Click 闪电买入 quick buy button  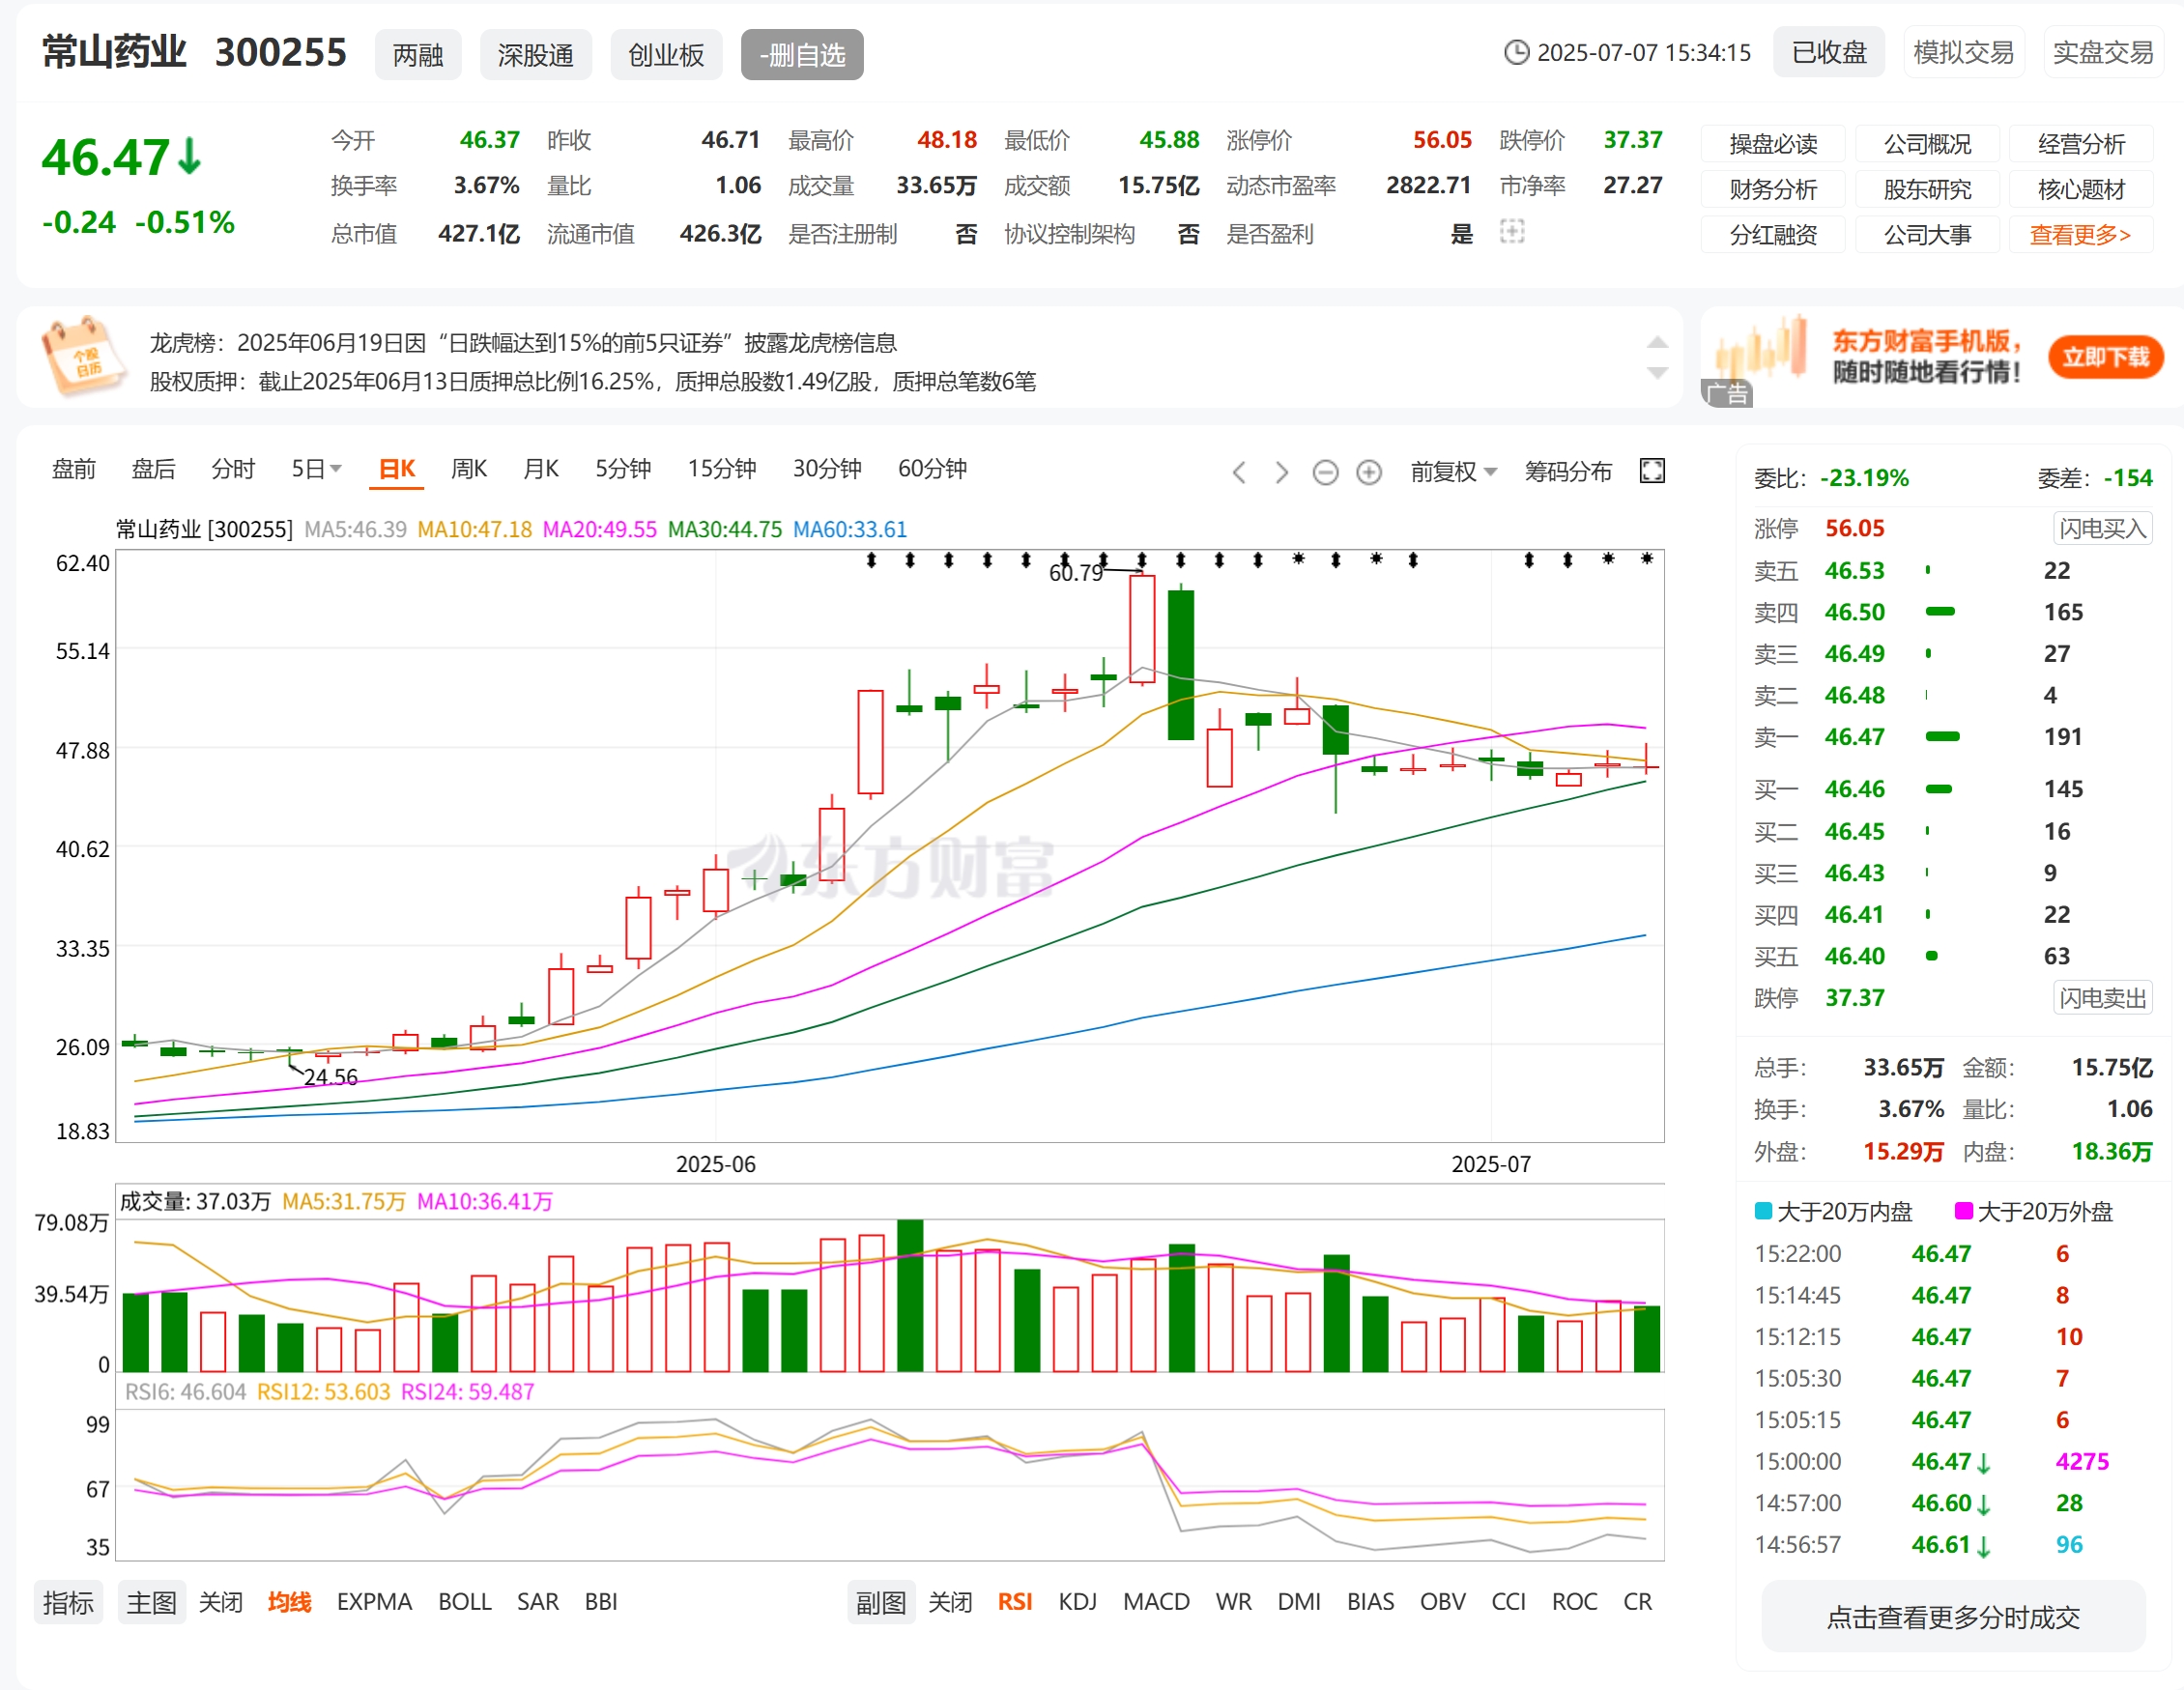pos(2102,528)
